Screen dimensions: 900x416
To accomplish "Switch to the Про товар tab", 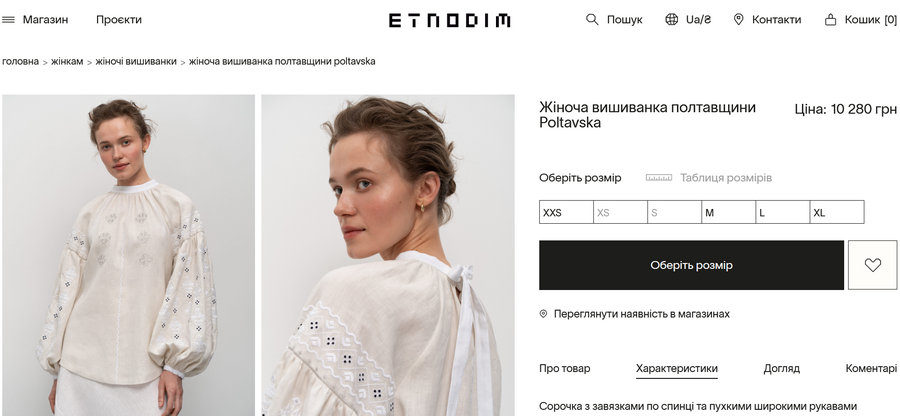I will tap(564, 368).
